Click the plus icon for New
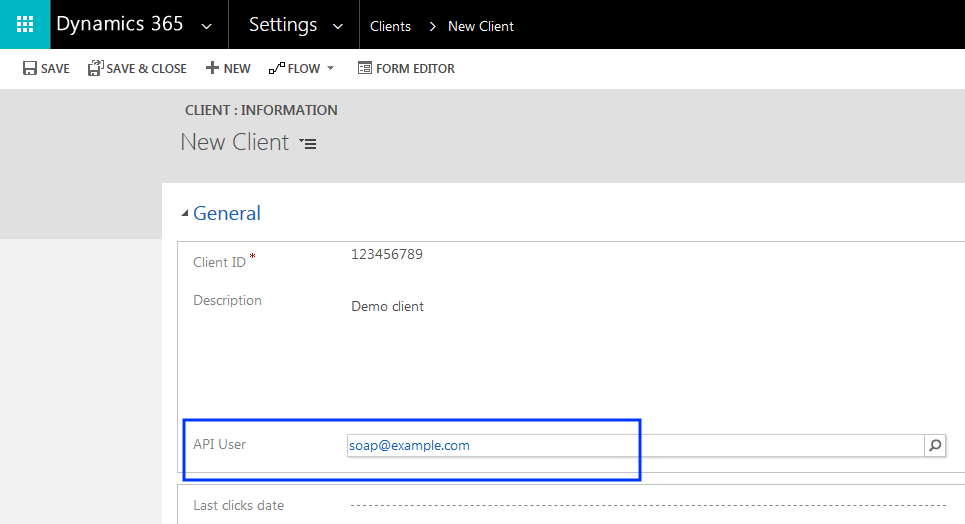Viewport: 965px width, 524px height. [x=212, y=69]
